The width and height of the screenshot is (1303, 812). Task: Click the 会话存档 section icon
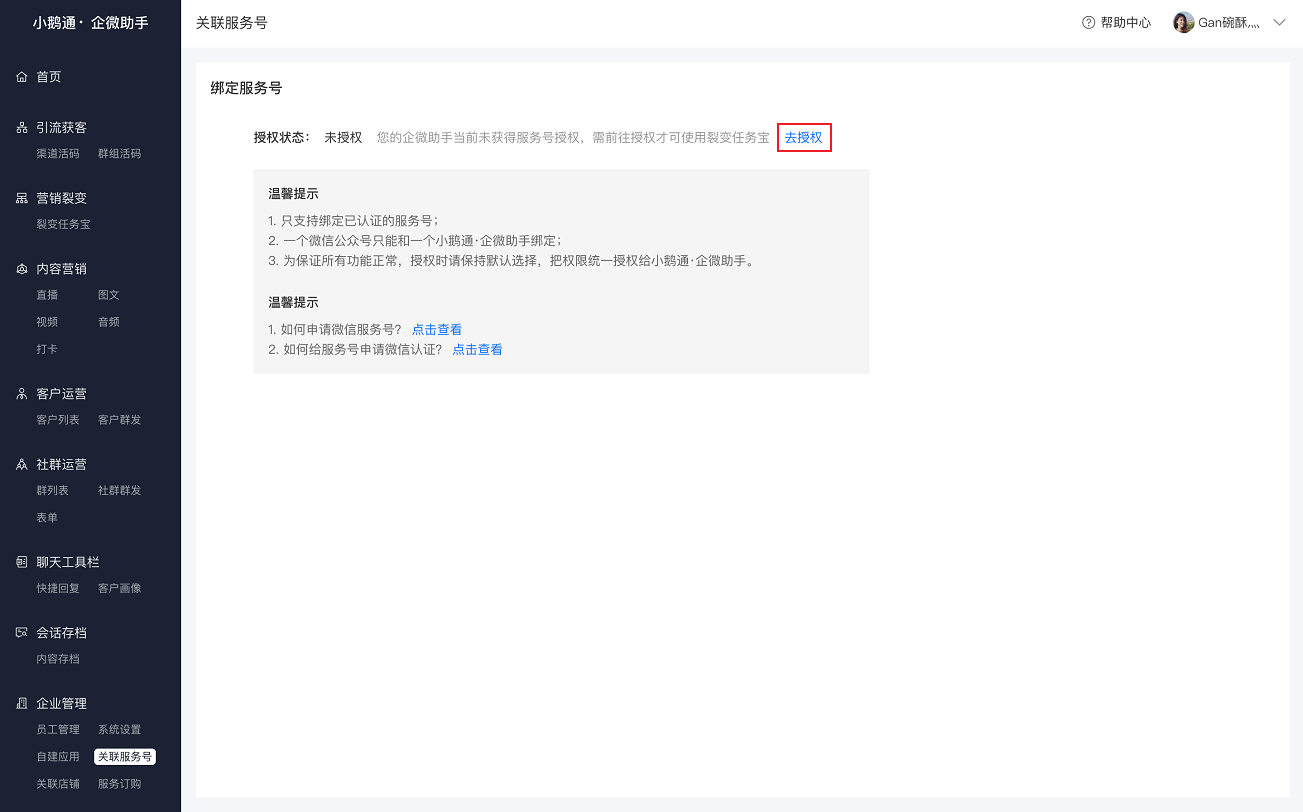pos(22,633)
